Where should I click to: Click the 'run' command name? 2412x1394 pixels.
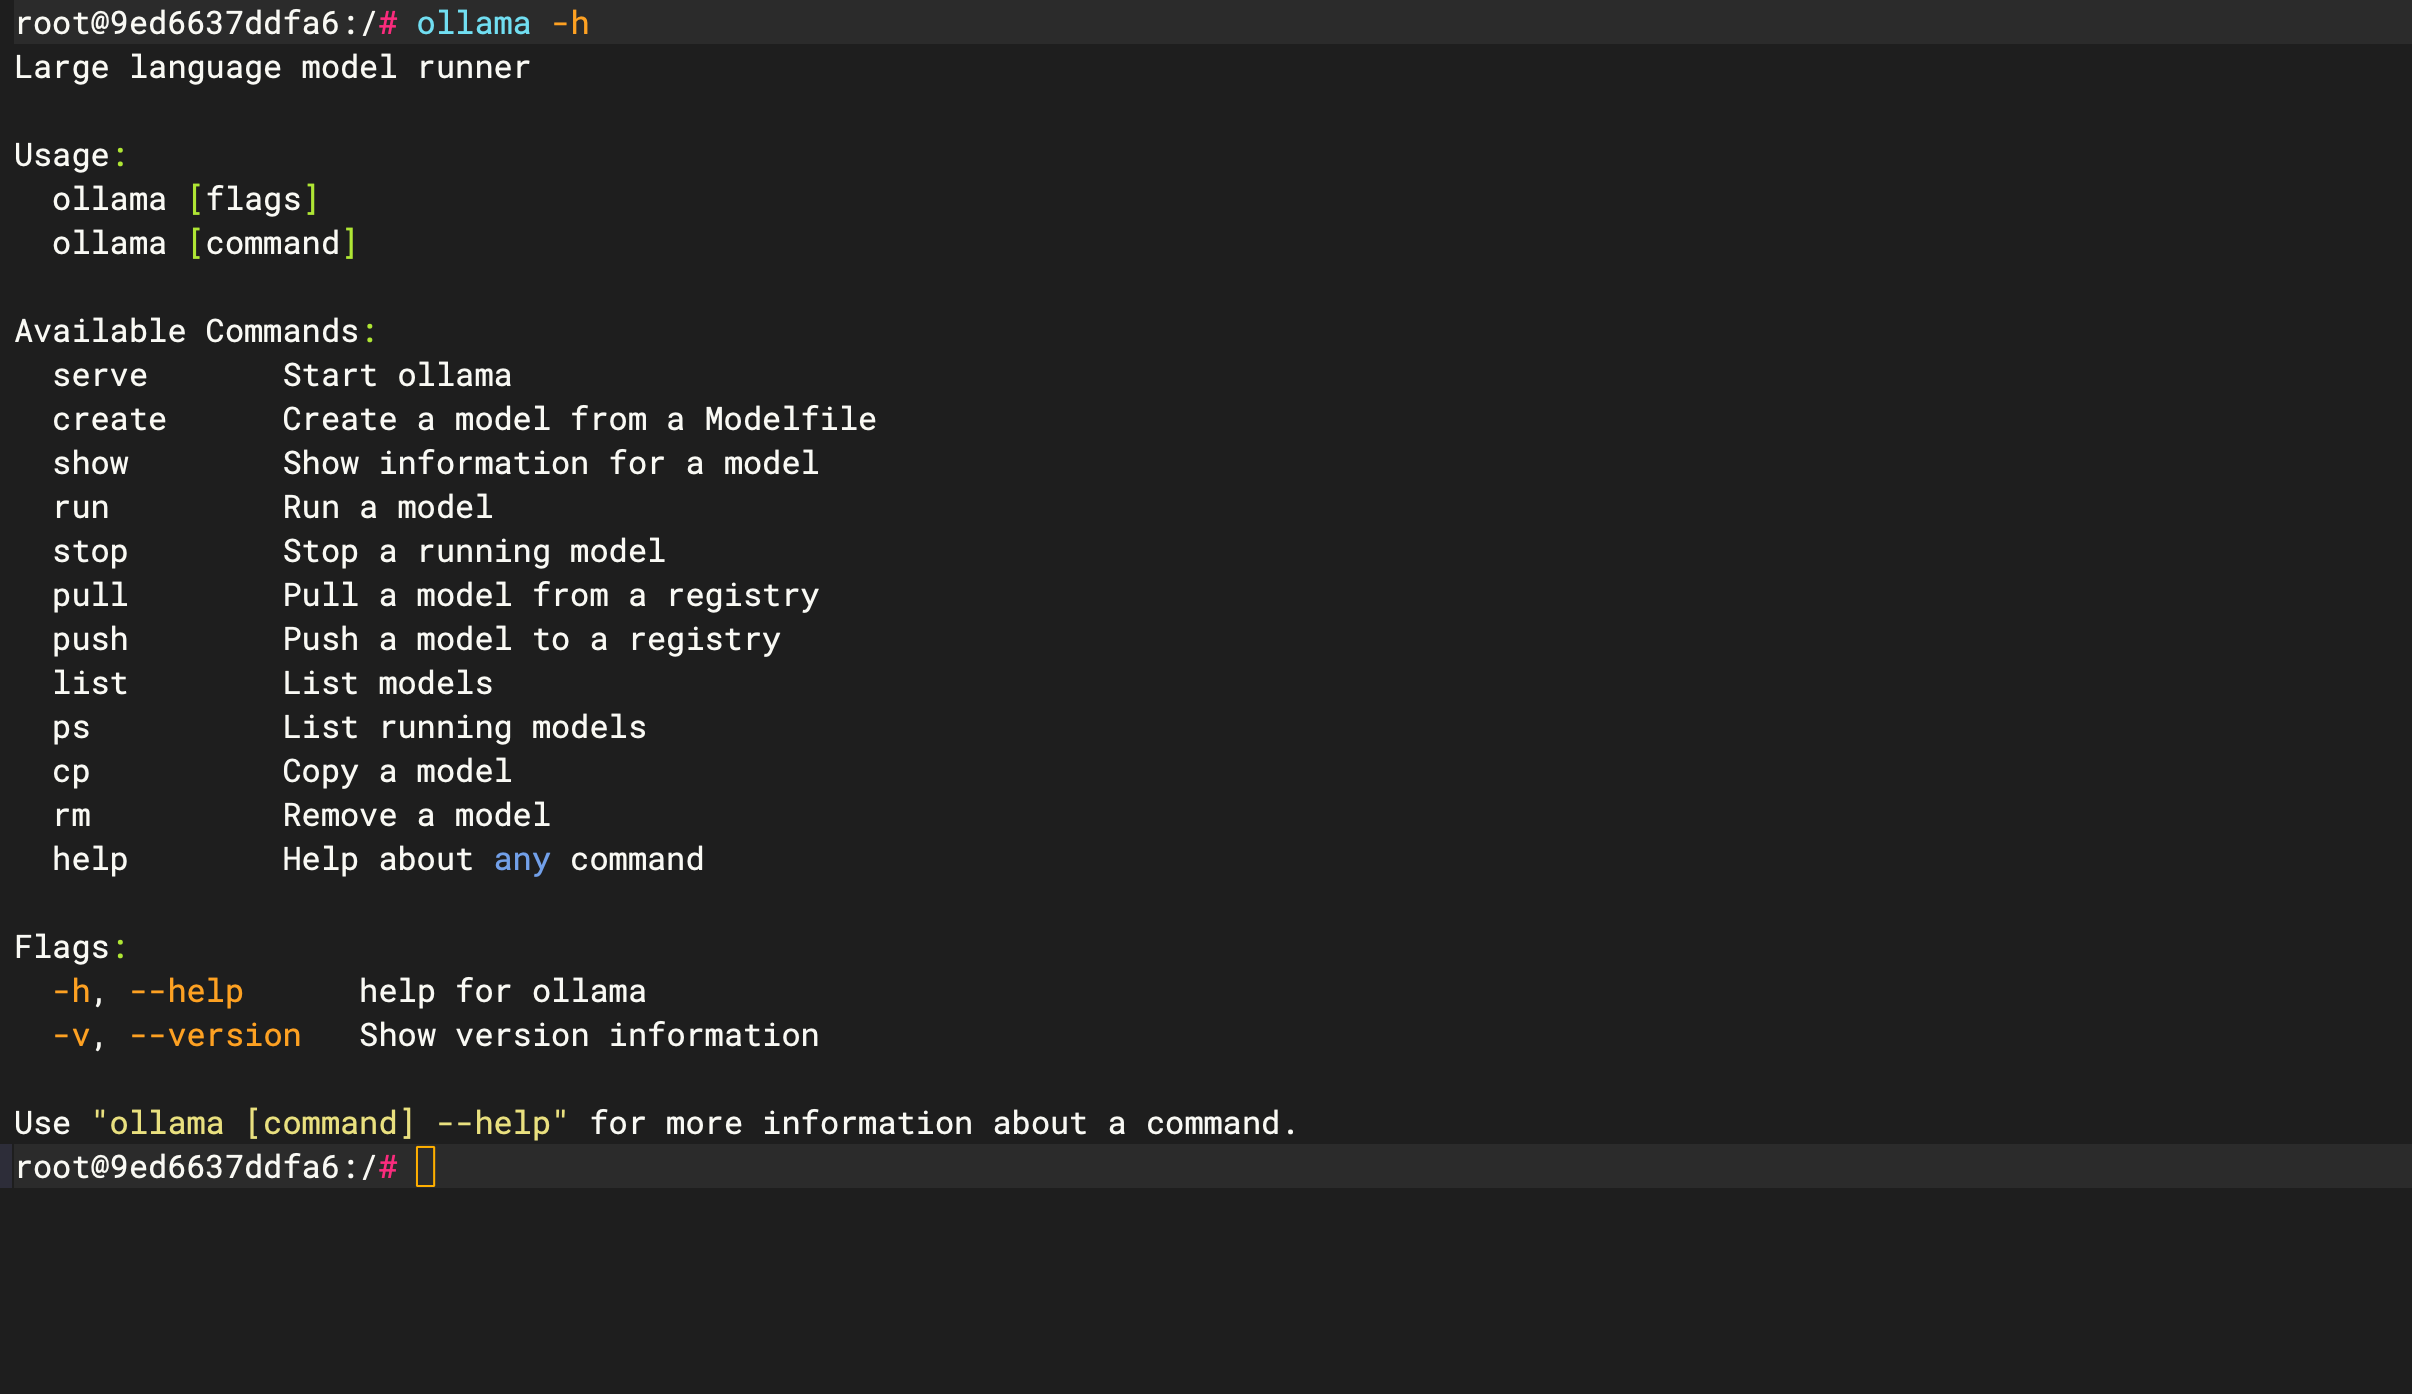[81, 507]
